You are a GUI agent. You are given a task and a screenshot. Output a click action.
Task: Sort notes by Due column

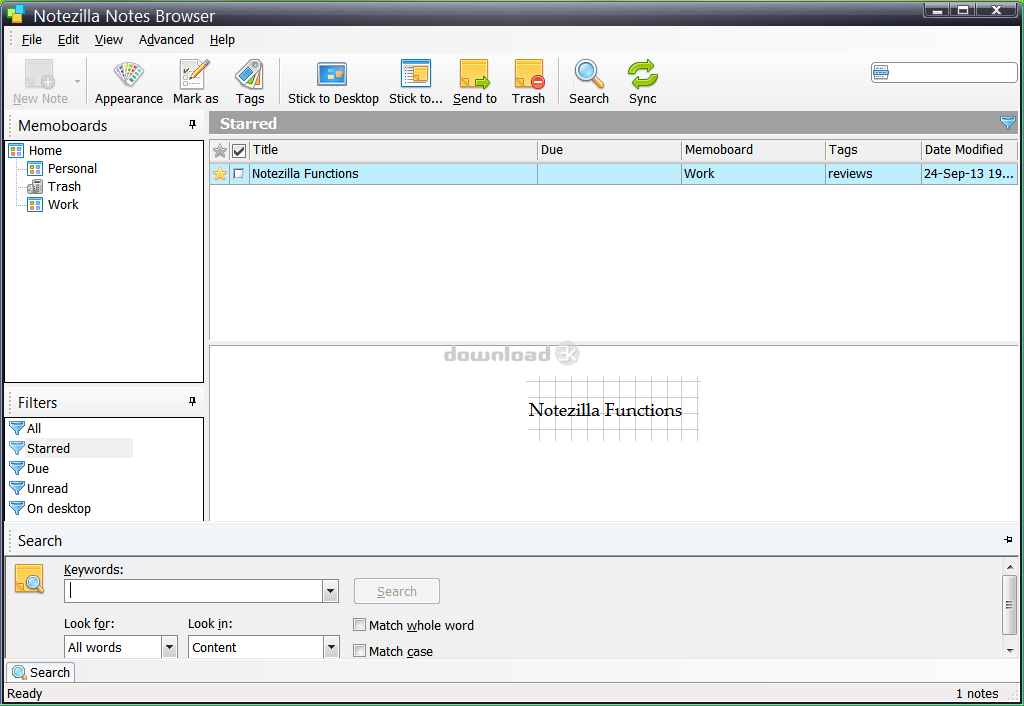coord(609,150)
